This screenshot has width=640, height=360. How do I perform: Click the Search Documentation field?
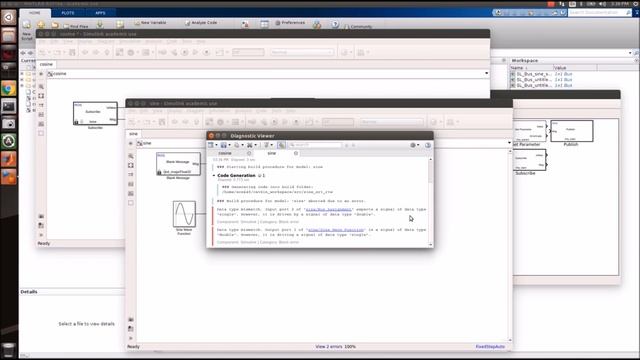pos(600,13)
